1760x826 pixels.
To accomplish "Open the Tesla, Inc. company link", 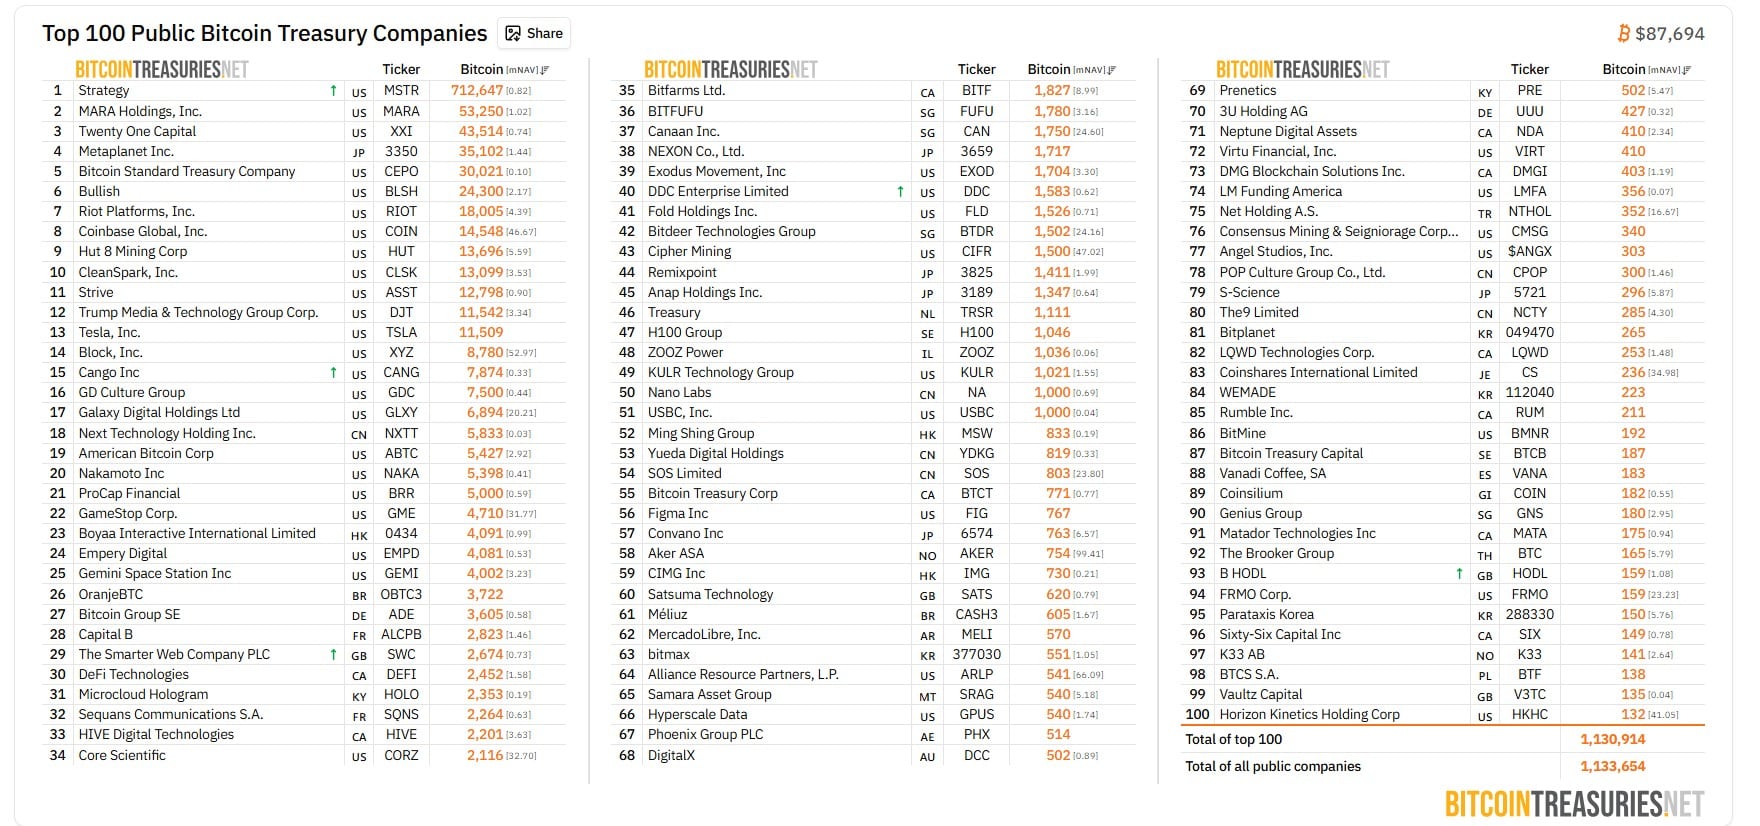I will (109, 332).
